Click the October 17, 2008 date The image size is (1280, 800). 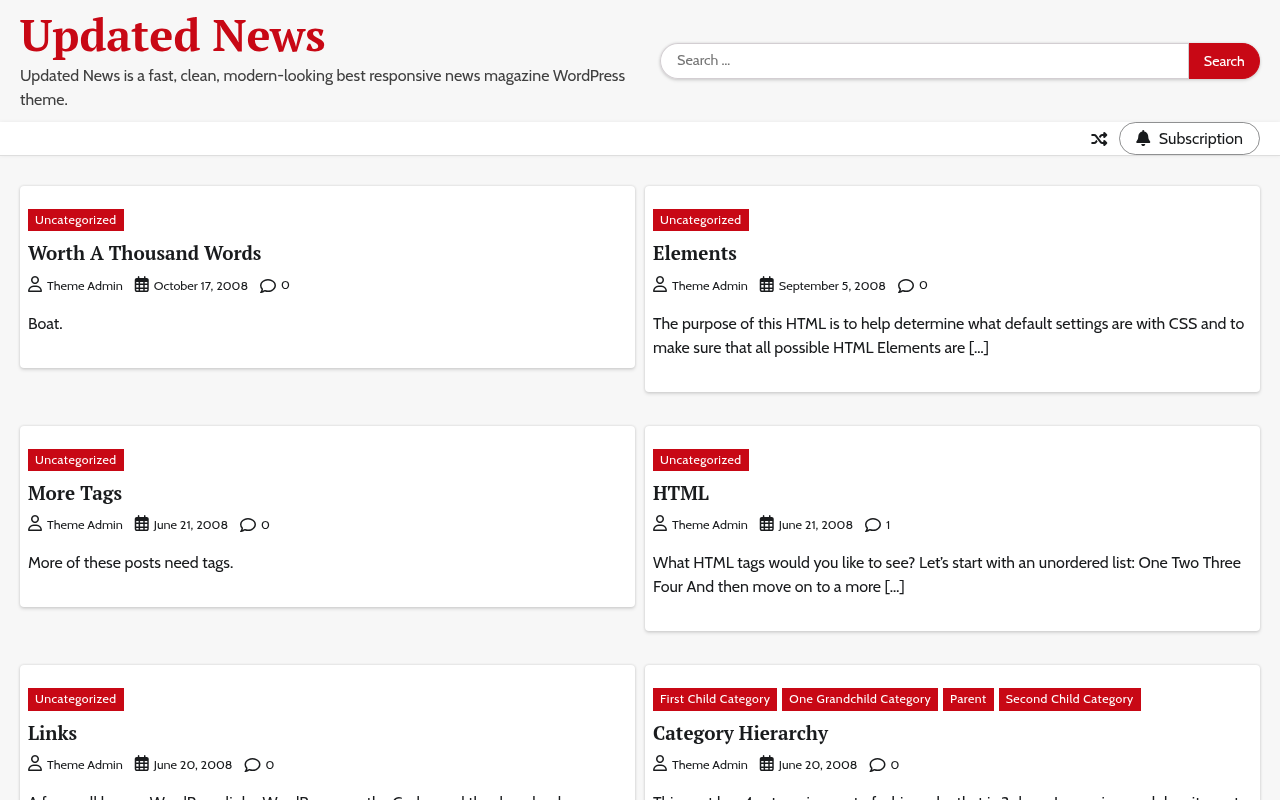[201, 286]
